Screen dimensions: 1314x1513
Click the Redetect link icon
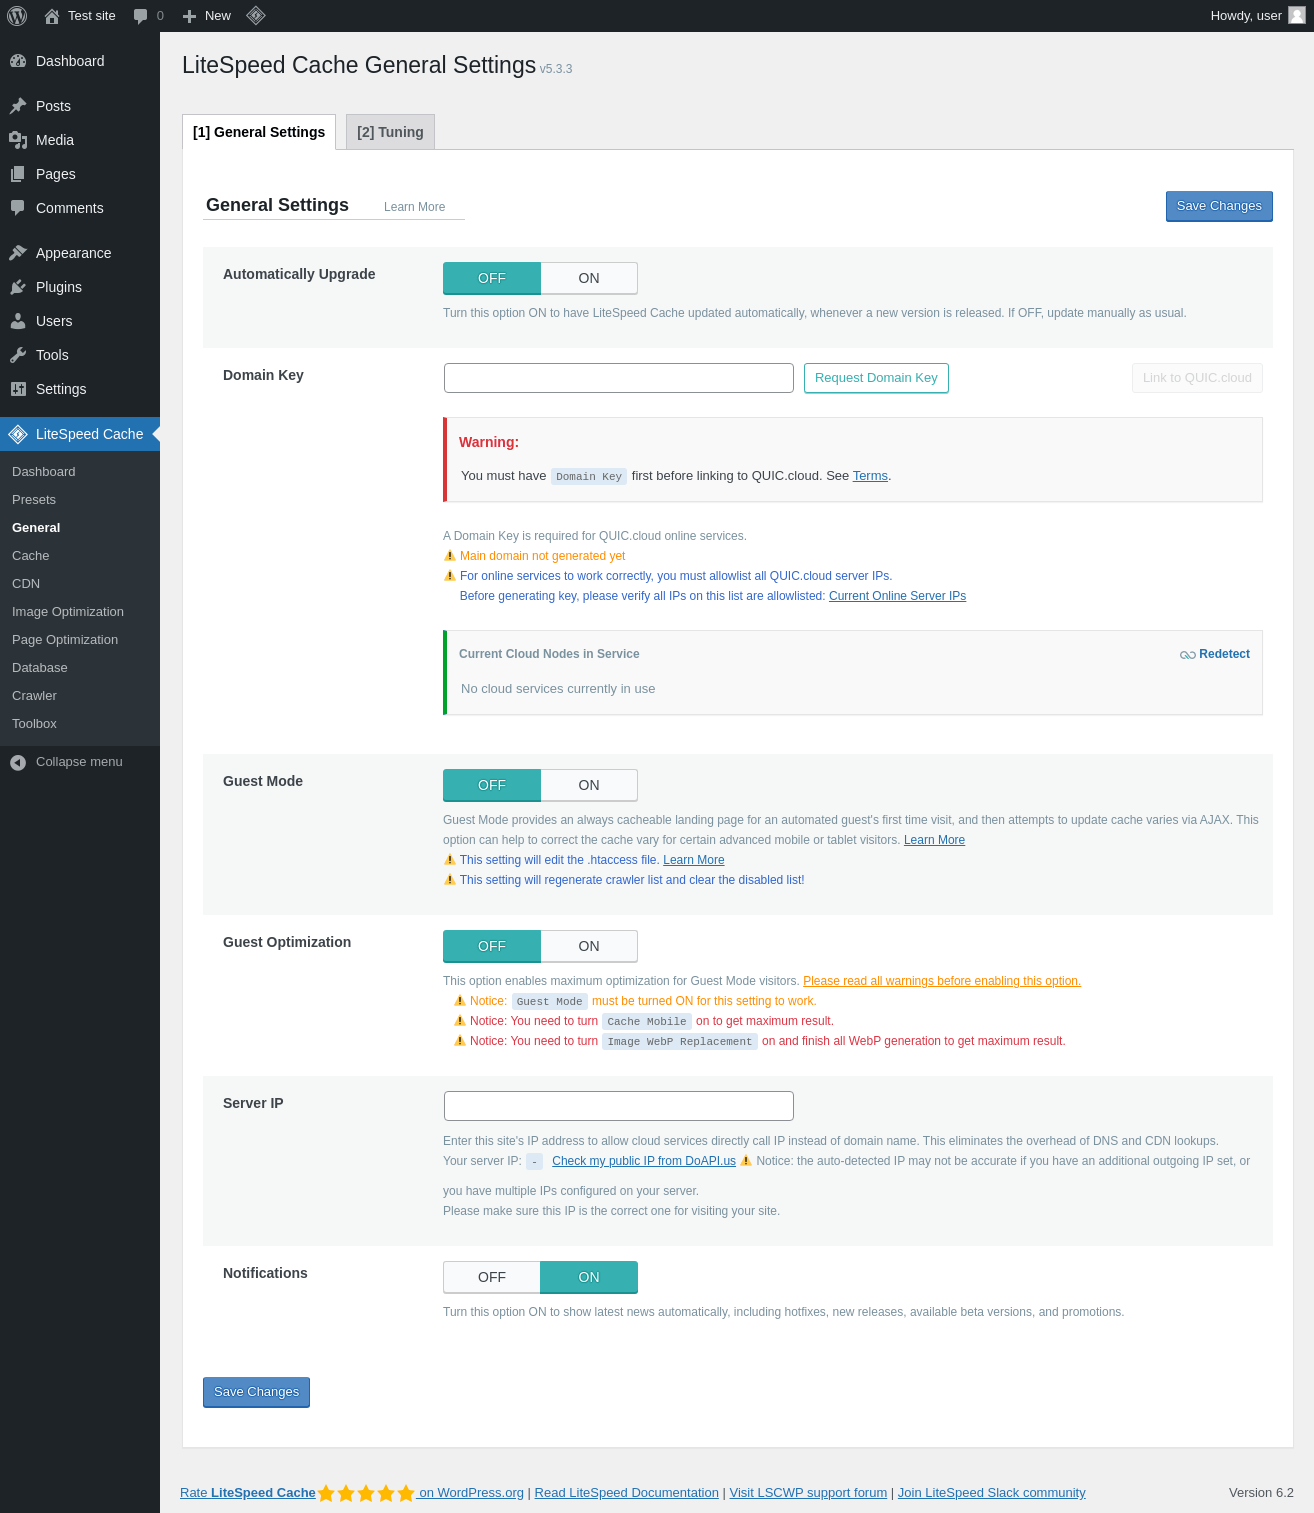pyautogui.click(x=1188, y=655)
